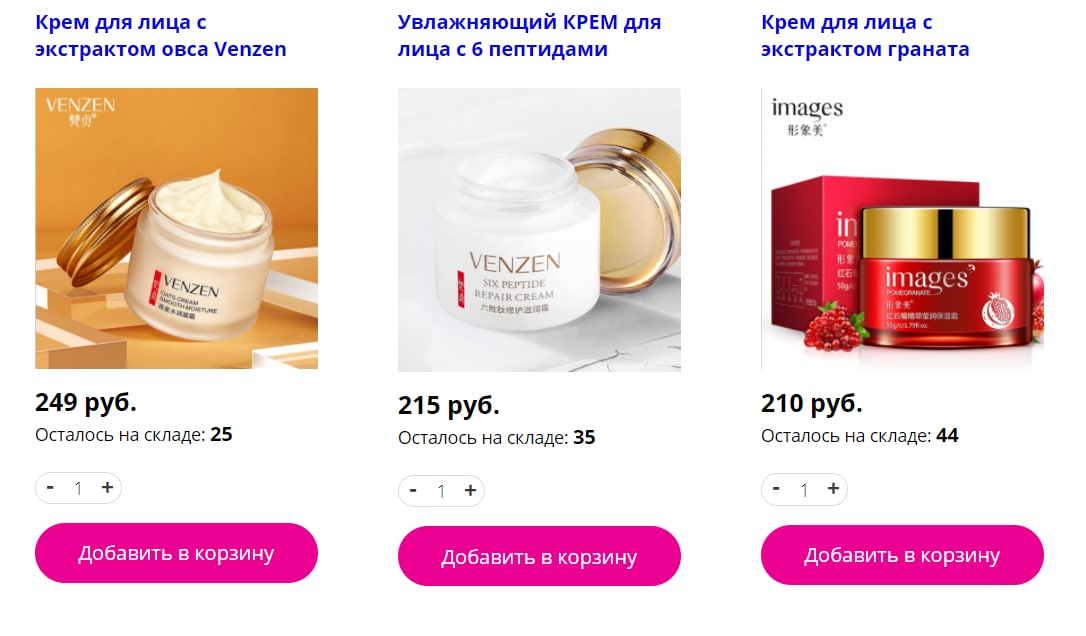This screenshot has height=636, width=1086.
Task: Add the 249 руб. oat cream to cart
Action: (x=177, y=553)
